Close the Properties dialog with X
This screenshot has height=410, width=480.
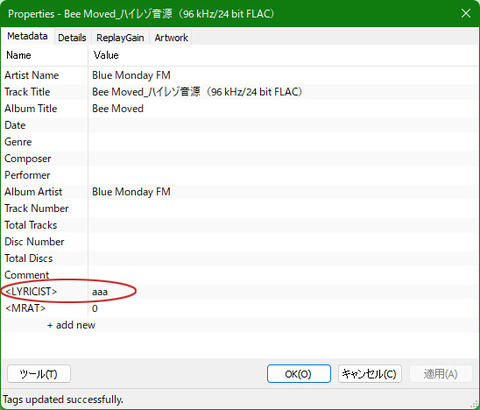point(466,14)
